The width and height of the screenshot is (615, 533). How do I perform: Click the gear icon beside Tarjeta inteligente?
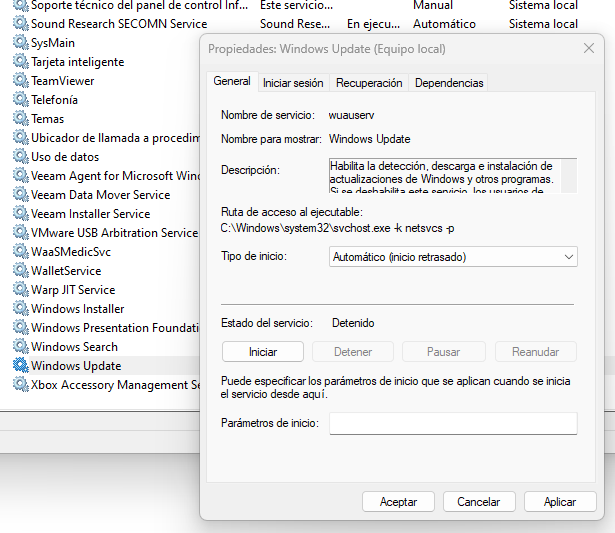click(21, 62)
